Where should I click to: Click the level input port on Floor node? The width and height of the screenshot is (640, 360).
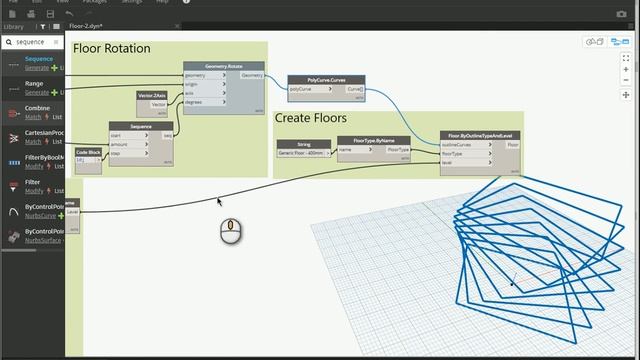coord(466,162)
